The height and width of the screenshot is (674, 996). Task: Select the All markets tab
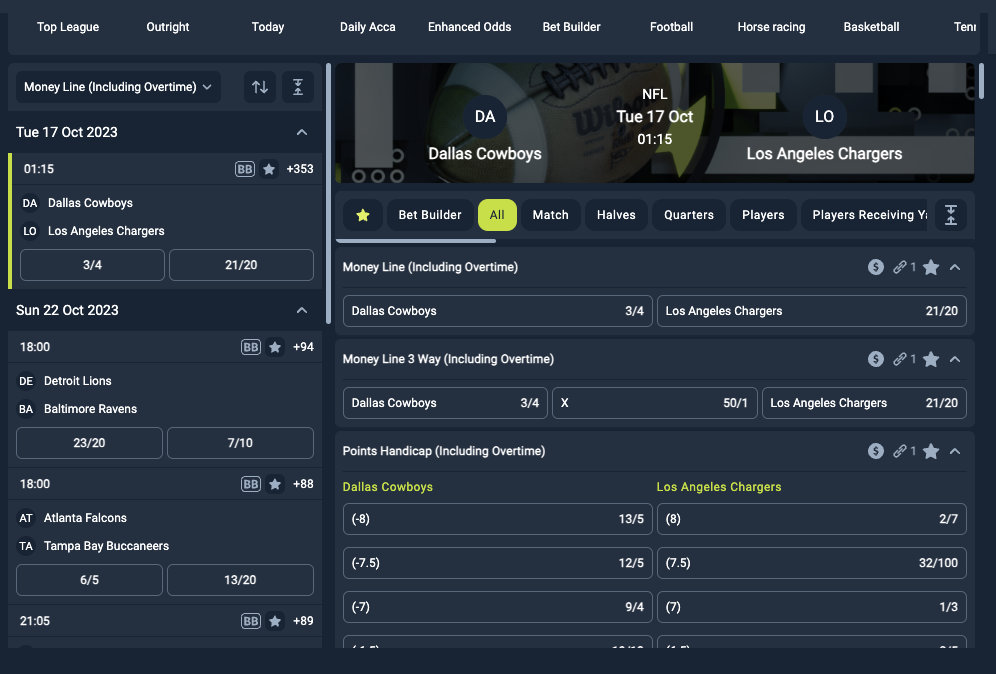coord(497,215)
